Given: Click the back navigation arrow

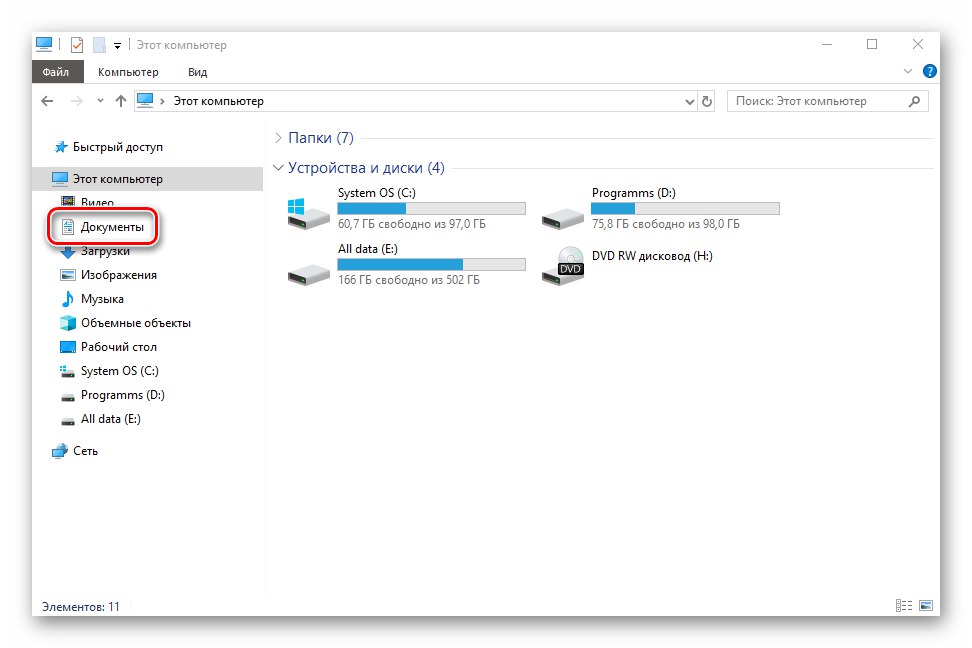Looking at the screenshot, I should pos(46,100).
